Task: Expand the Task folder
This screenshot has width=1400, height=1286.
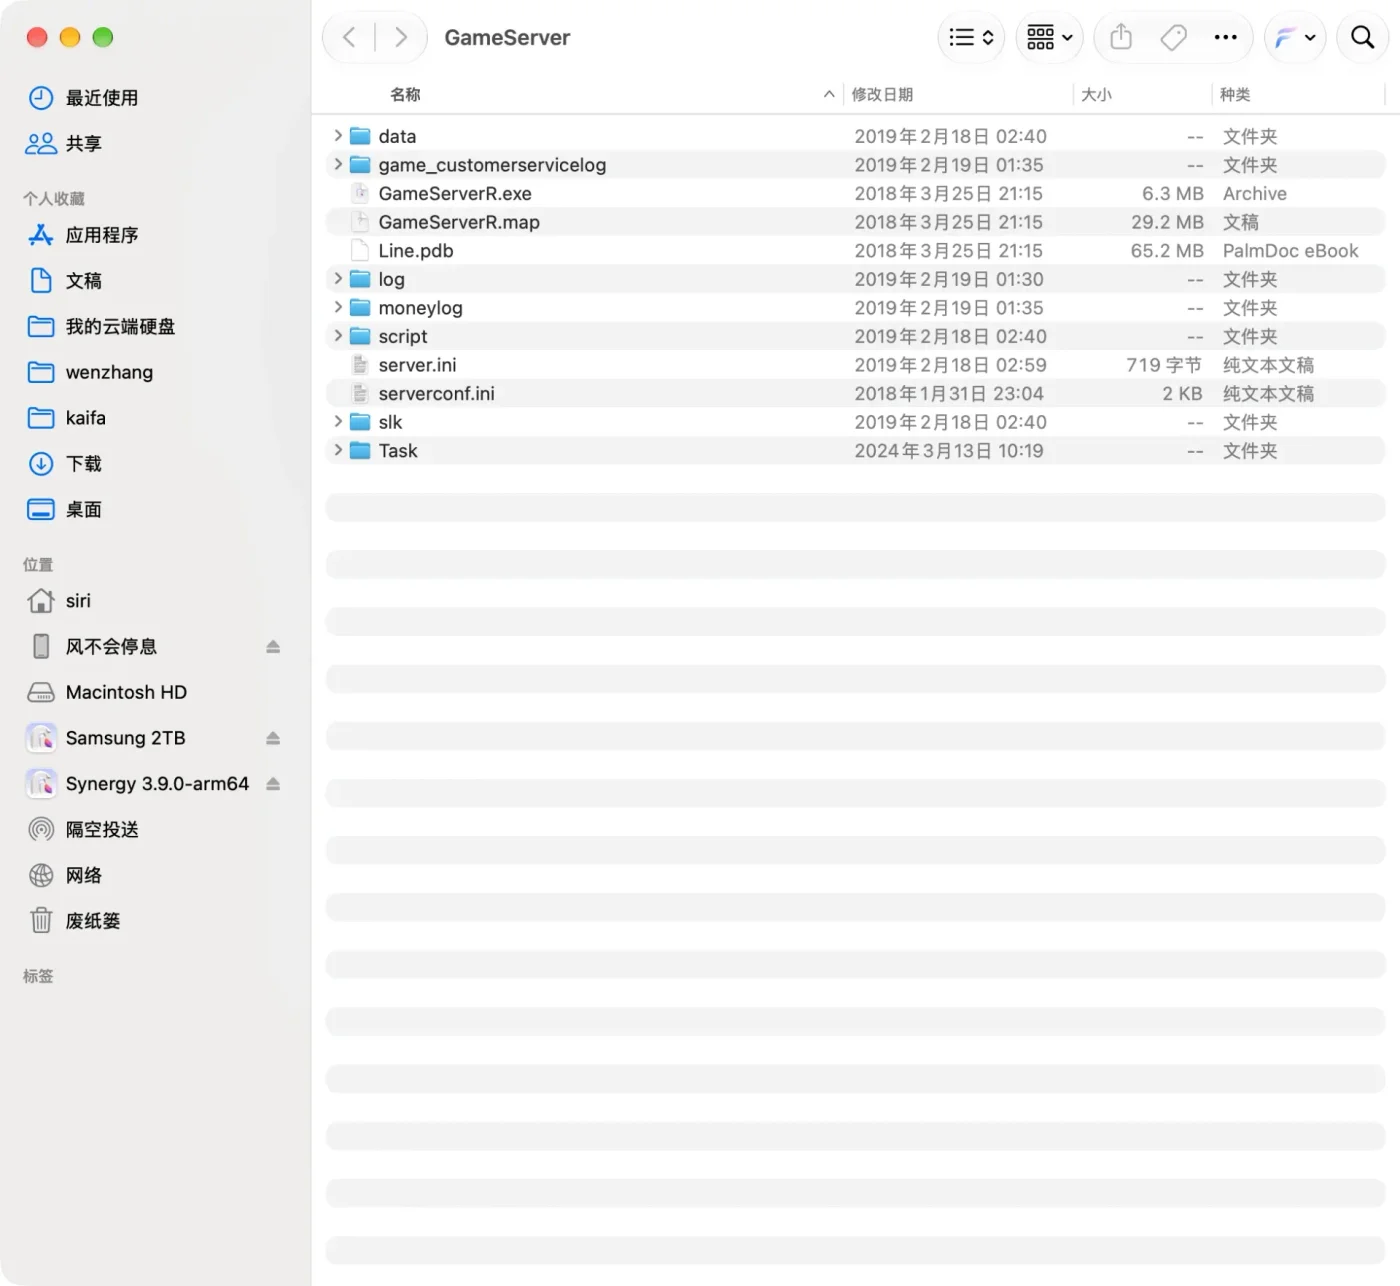Action: [x=338, y=450]
